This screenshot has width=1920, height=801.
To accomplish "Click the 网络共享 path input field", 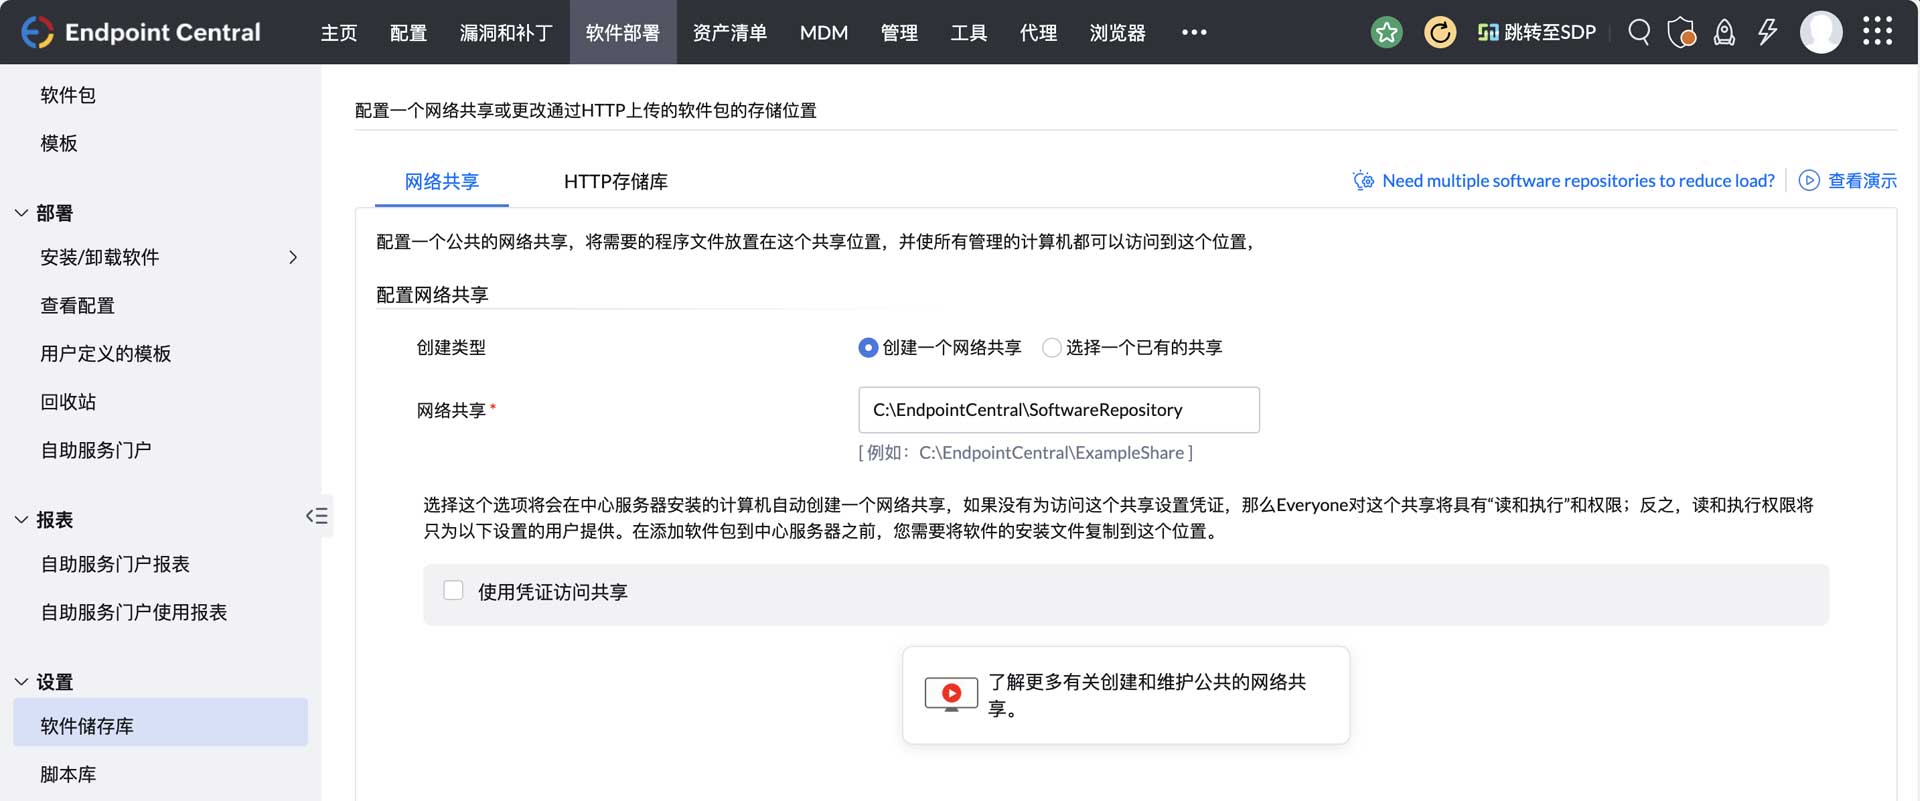I will 1059,409.
